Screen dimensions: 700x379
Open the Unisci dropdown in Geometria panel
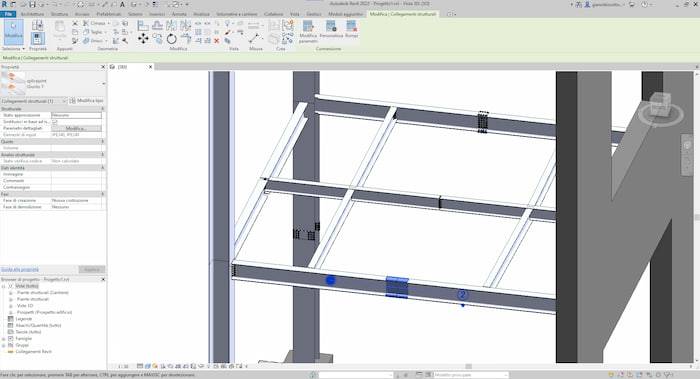click(x=106, y=41)
